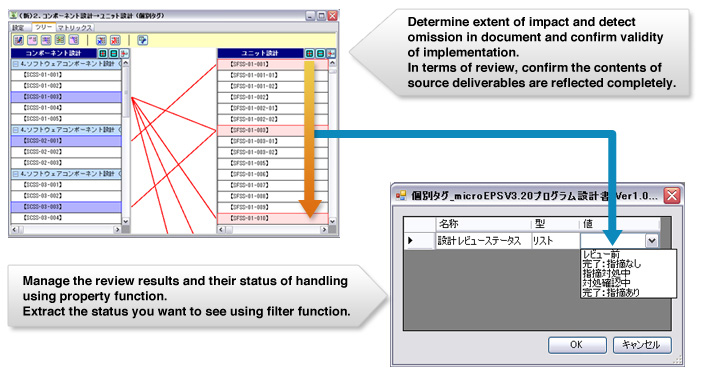
Task: Open the 値 dropdown arrow in dialog
Action: (x=652, y=240)
